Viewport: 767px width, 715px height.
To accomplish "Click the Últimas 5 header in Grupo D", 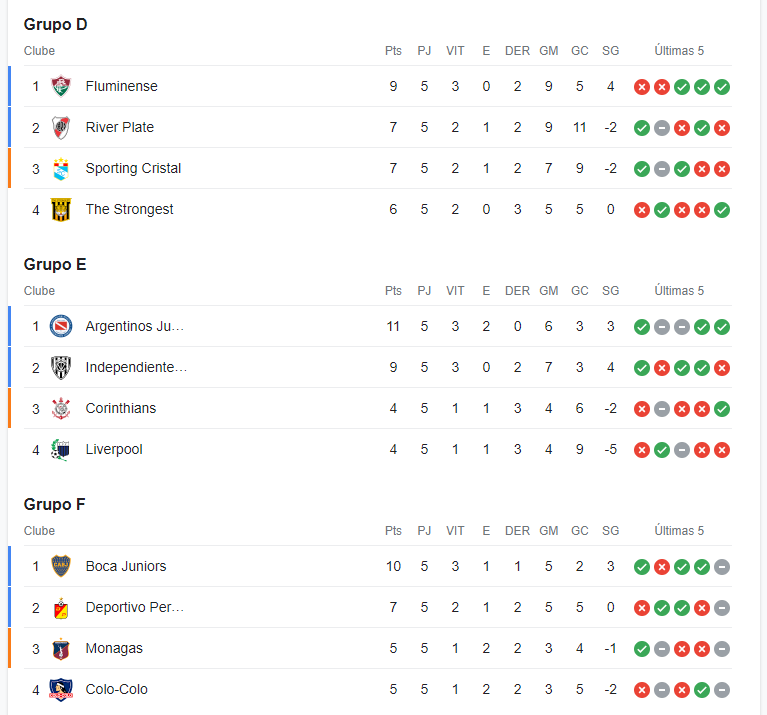I will (x=679, y=50).
